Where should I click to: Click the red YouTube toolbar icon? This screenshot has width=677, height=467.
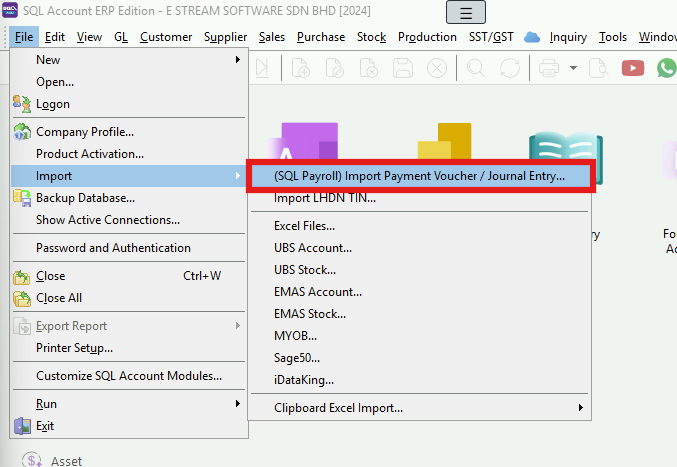(633, 68)
